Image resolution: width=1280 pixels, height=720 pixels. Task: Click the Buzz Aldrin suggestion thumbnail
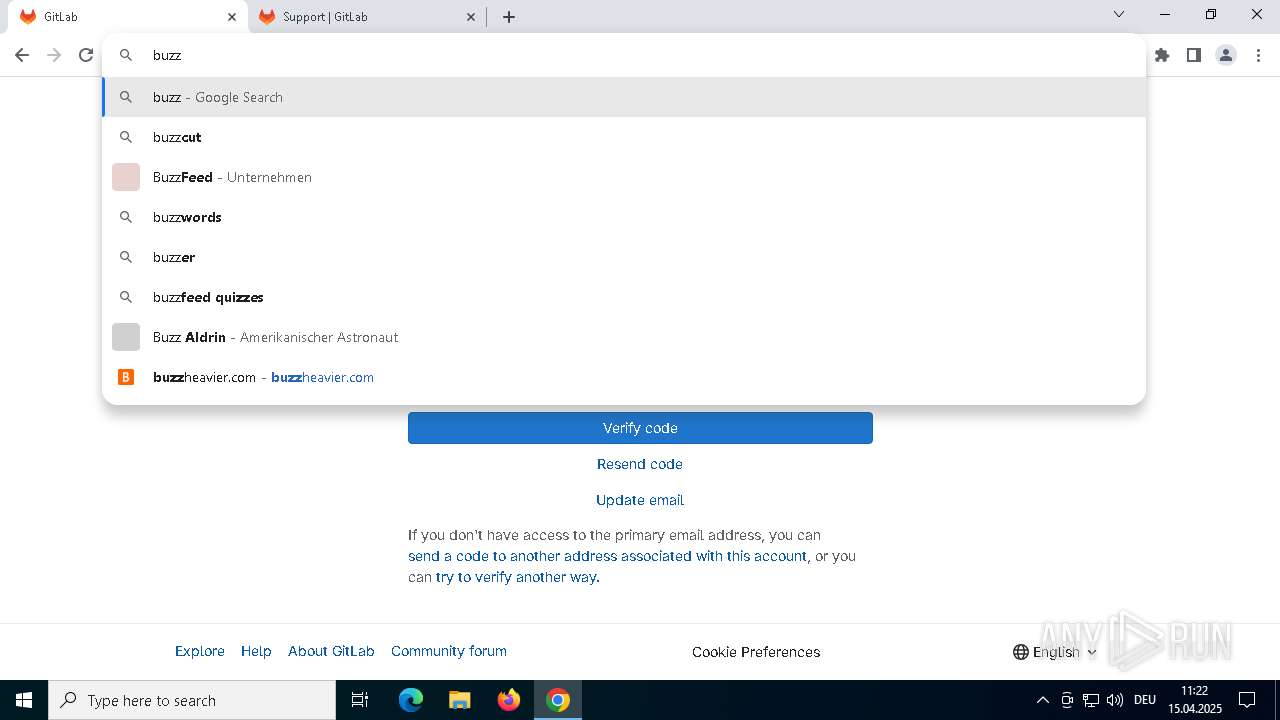coord(126,337)
